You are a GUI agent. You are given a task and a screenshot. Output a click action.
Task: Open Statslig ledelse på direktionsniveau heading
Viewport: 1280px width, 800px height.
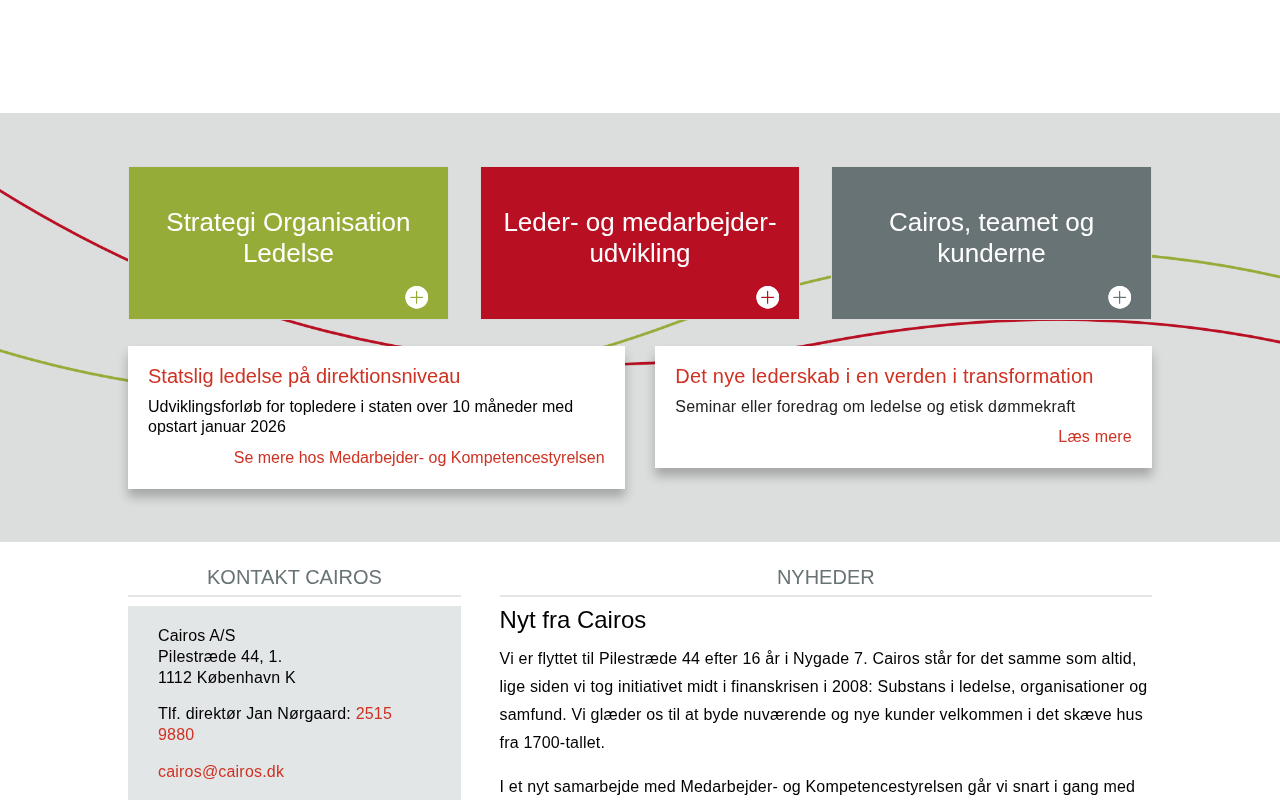[304, 376]
